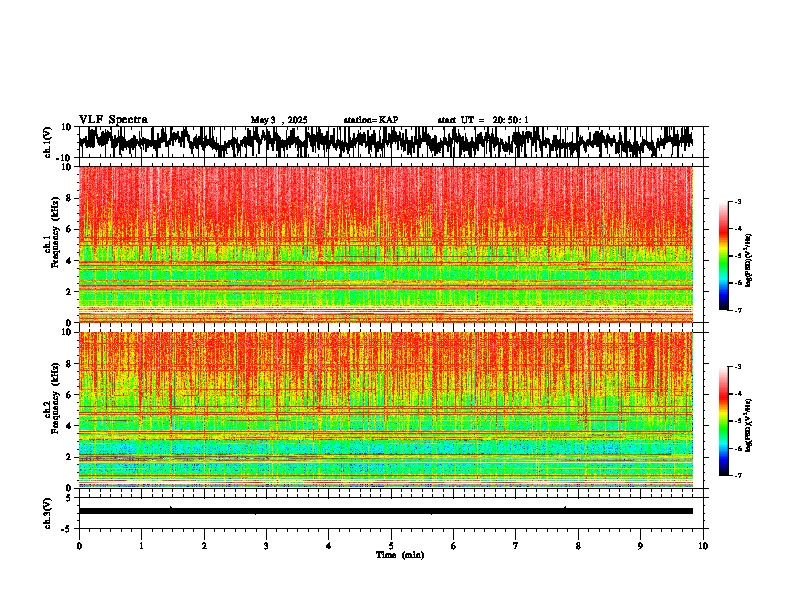
Task: Click the "ch.3(V)" axis label
Action: (x=48, y=513)
